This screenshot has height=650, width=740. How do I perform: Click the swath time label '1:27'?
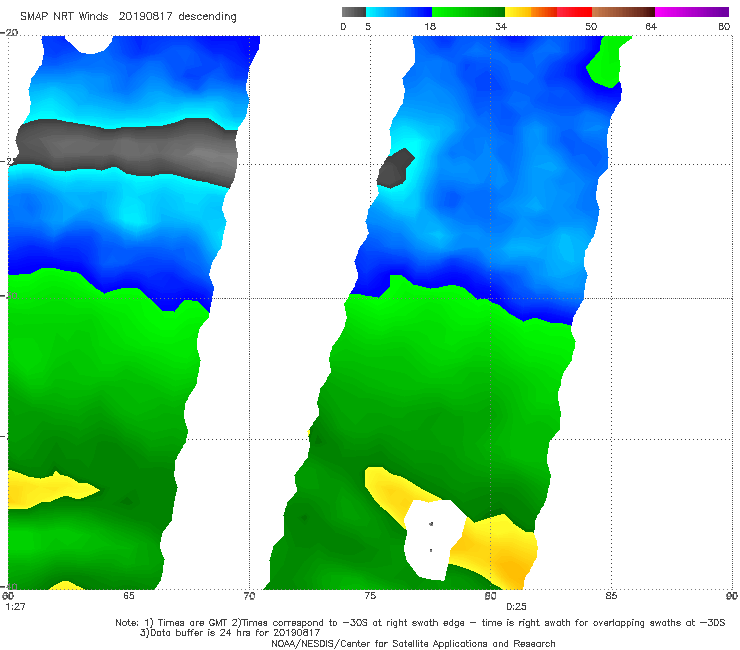pyautogui.click(x=16, y=607)
